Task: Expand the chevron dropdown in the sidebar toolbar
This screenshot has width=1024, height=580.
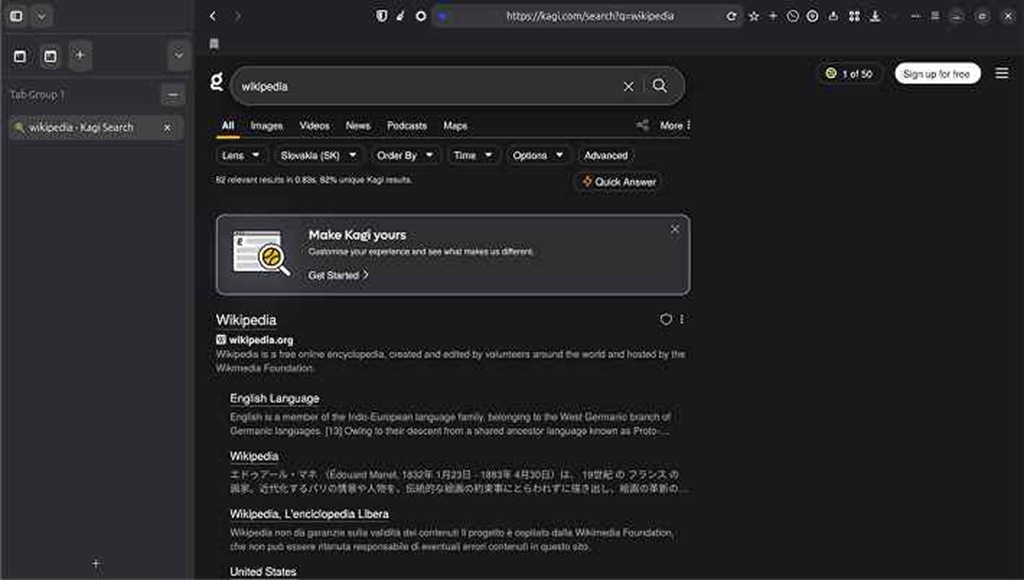Action: tap(178, 56)
